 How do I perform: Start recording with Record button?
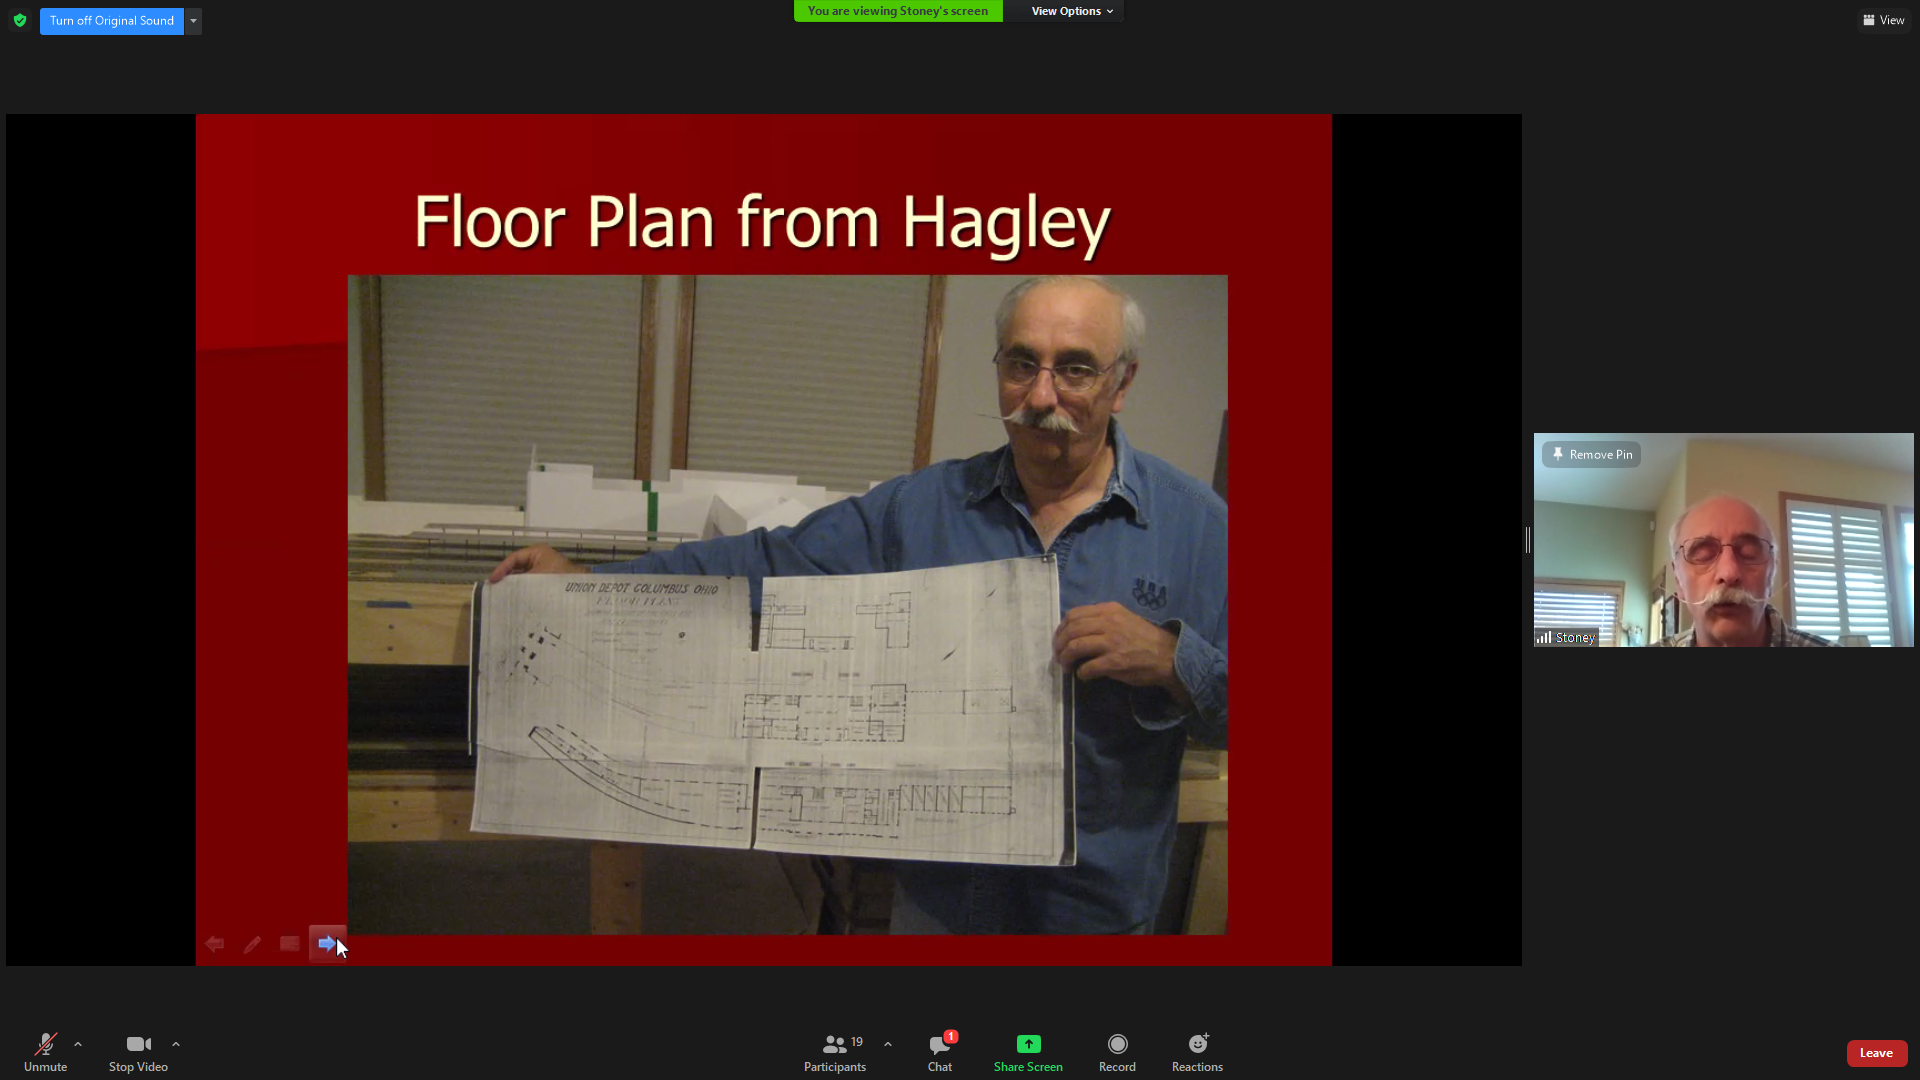[1117, 1052]
